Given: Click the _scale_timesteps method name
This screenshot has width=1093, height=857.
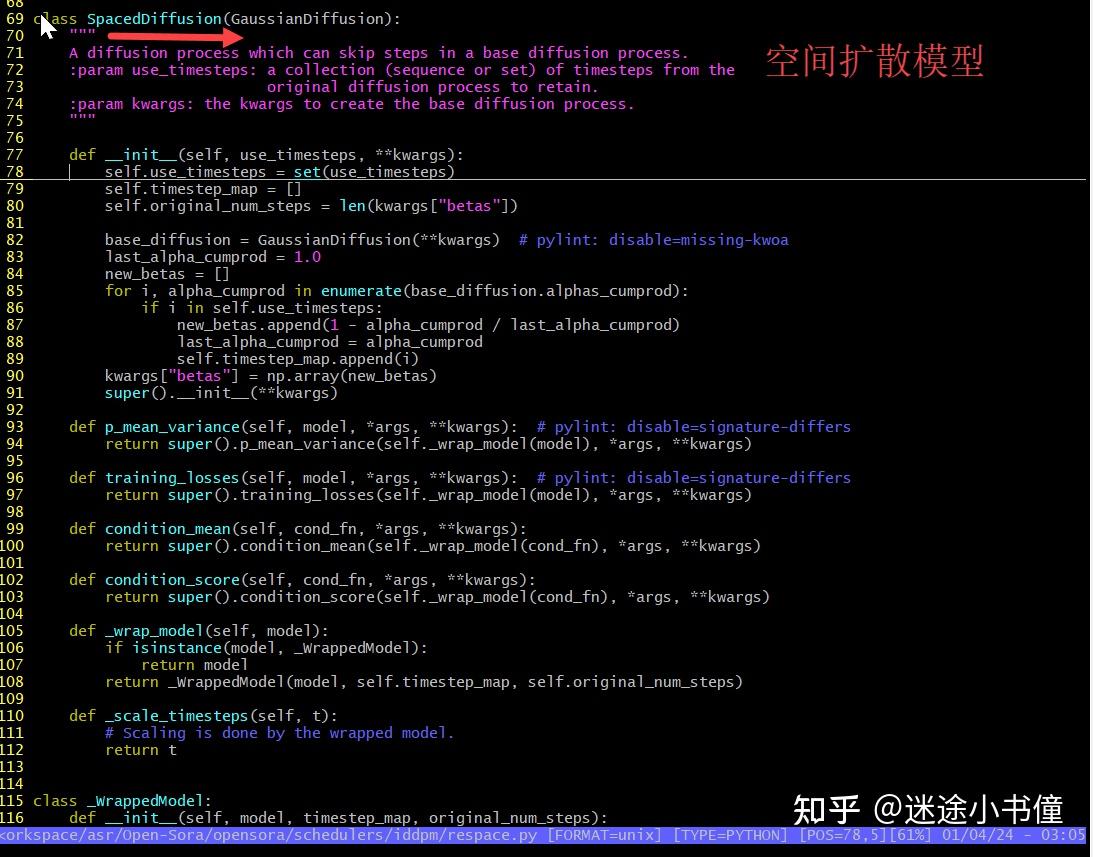Looking at the screenshot, I should [176, 715].
